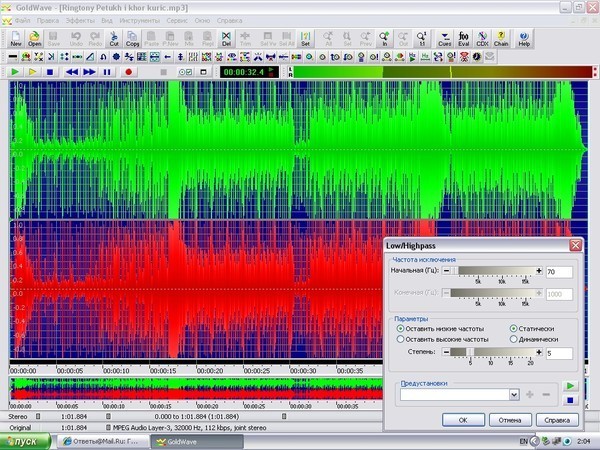Click minus button of 'Степень' slider

(x=446, y=352)
